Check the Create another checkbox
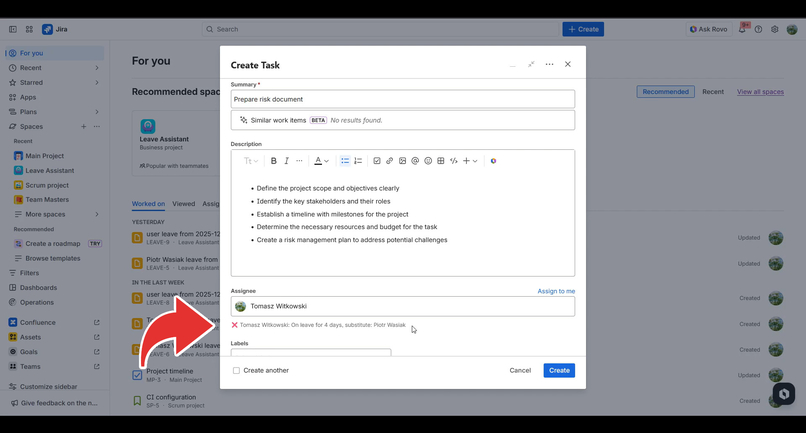806x433 pixels. [x=236, y=370]
